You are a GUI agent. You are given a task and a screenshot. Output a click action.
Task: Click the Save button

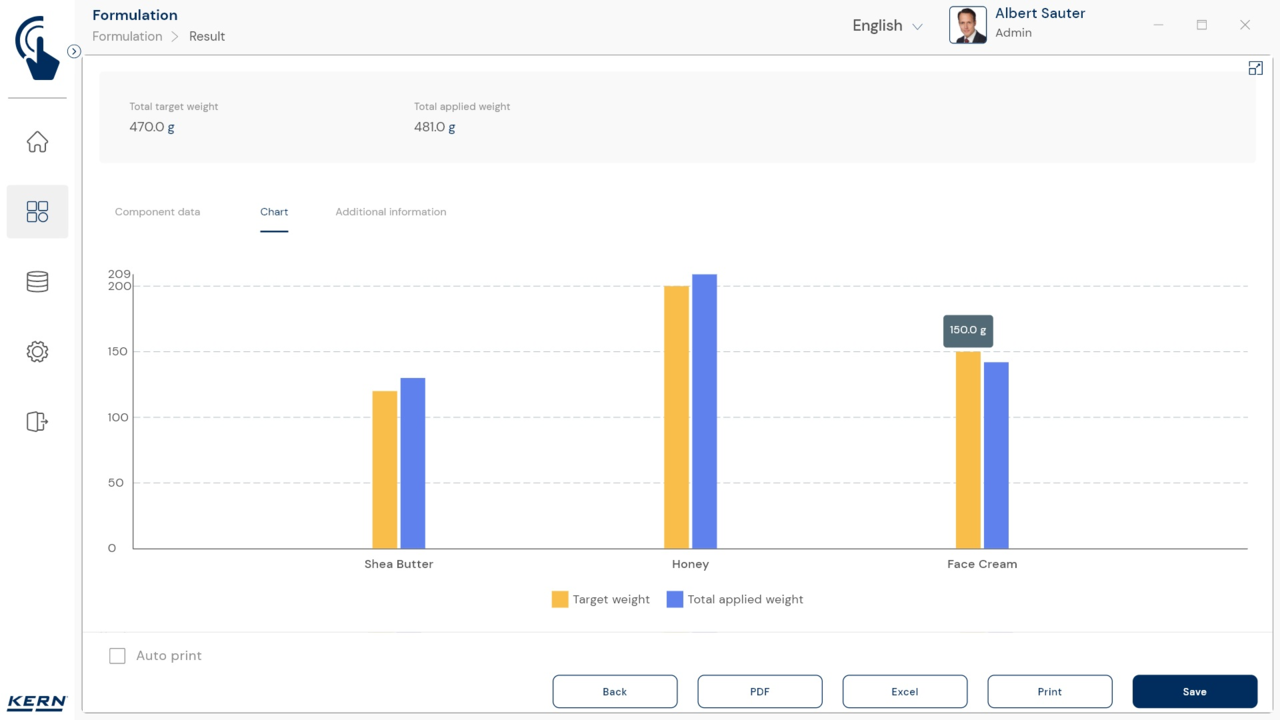pyautogui.click(x=1194, y=691)
